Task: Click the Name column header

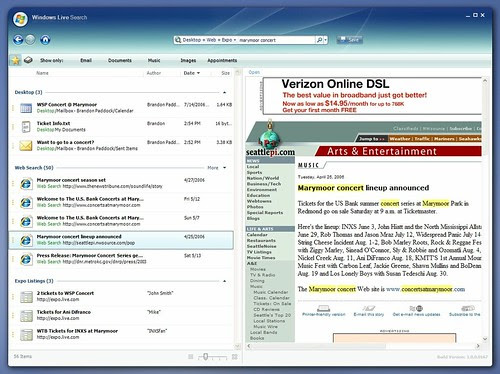Action: point(42,73)
